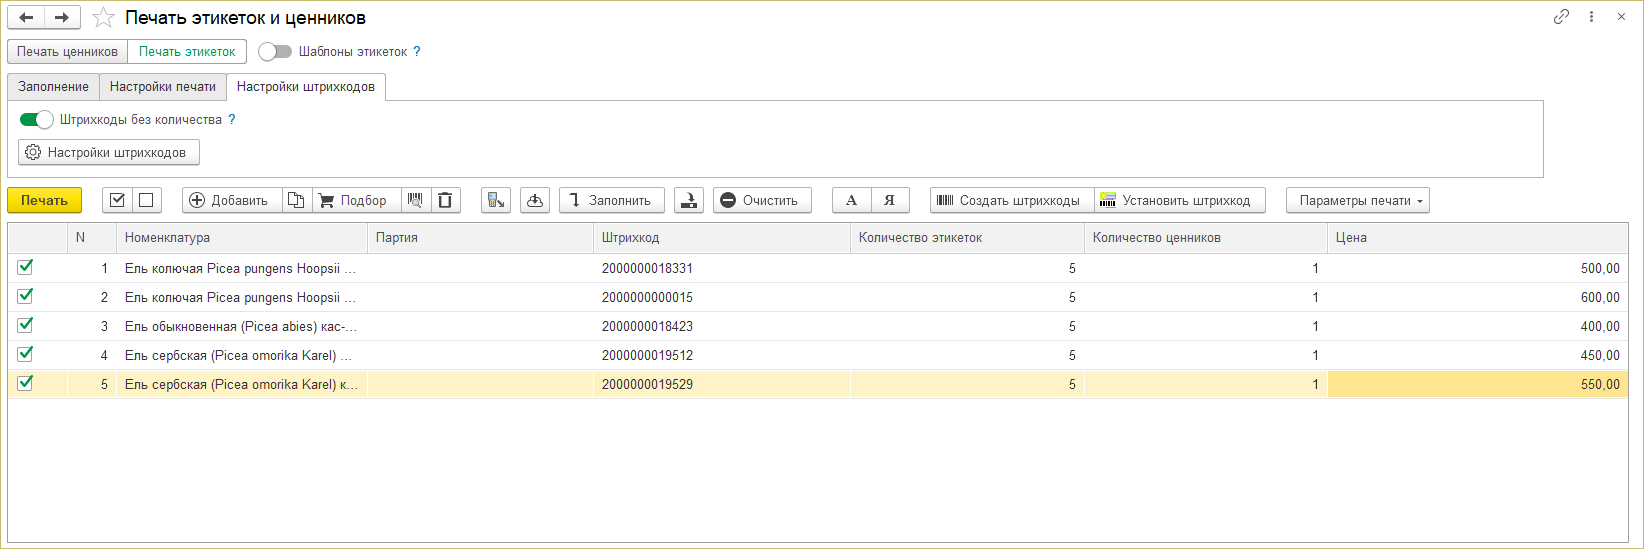The width and height of the screenshot is (1644, 549).
Task: Click the Очистить button
Action: [762, 200]
